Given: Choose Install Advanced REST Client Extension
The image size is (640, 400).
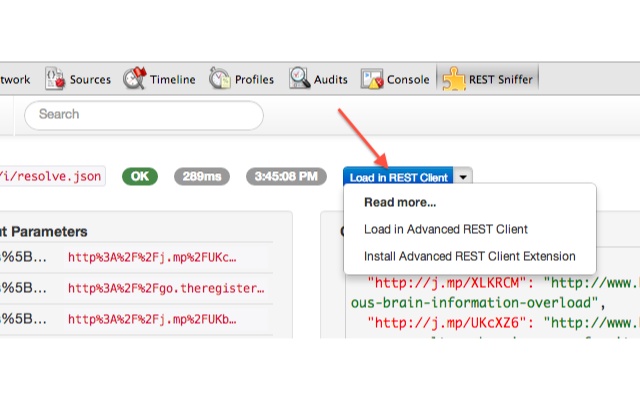Looking at the screenshot, I should [470, 256].
